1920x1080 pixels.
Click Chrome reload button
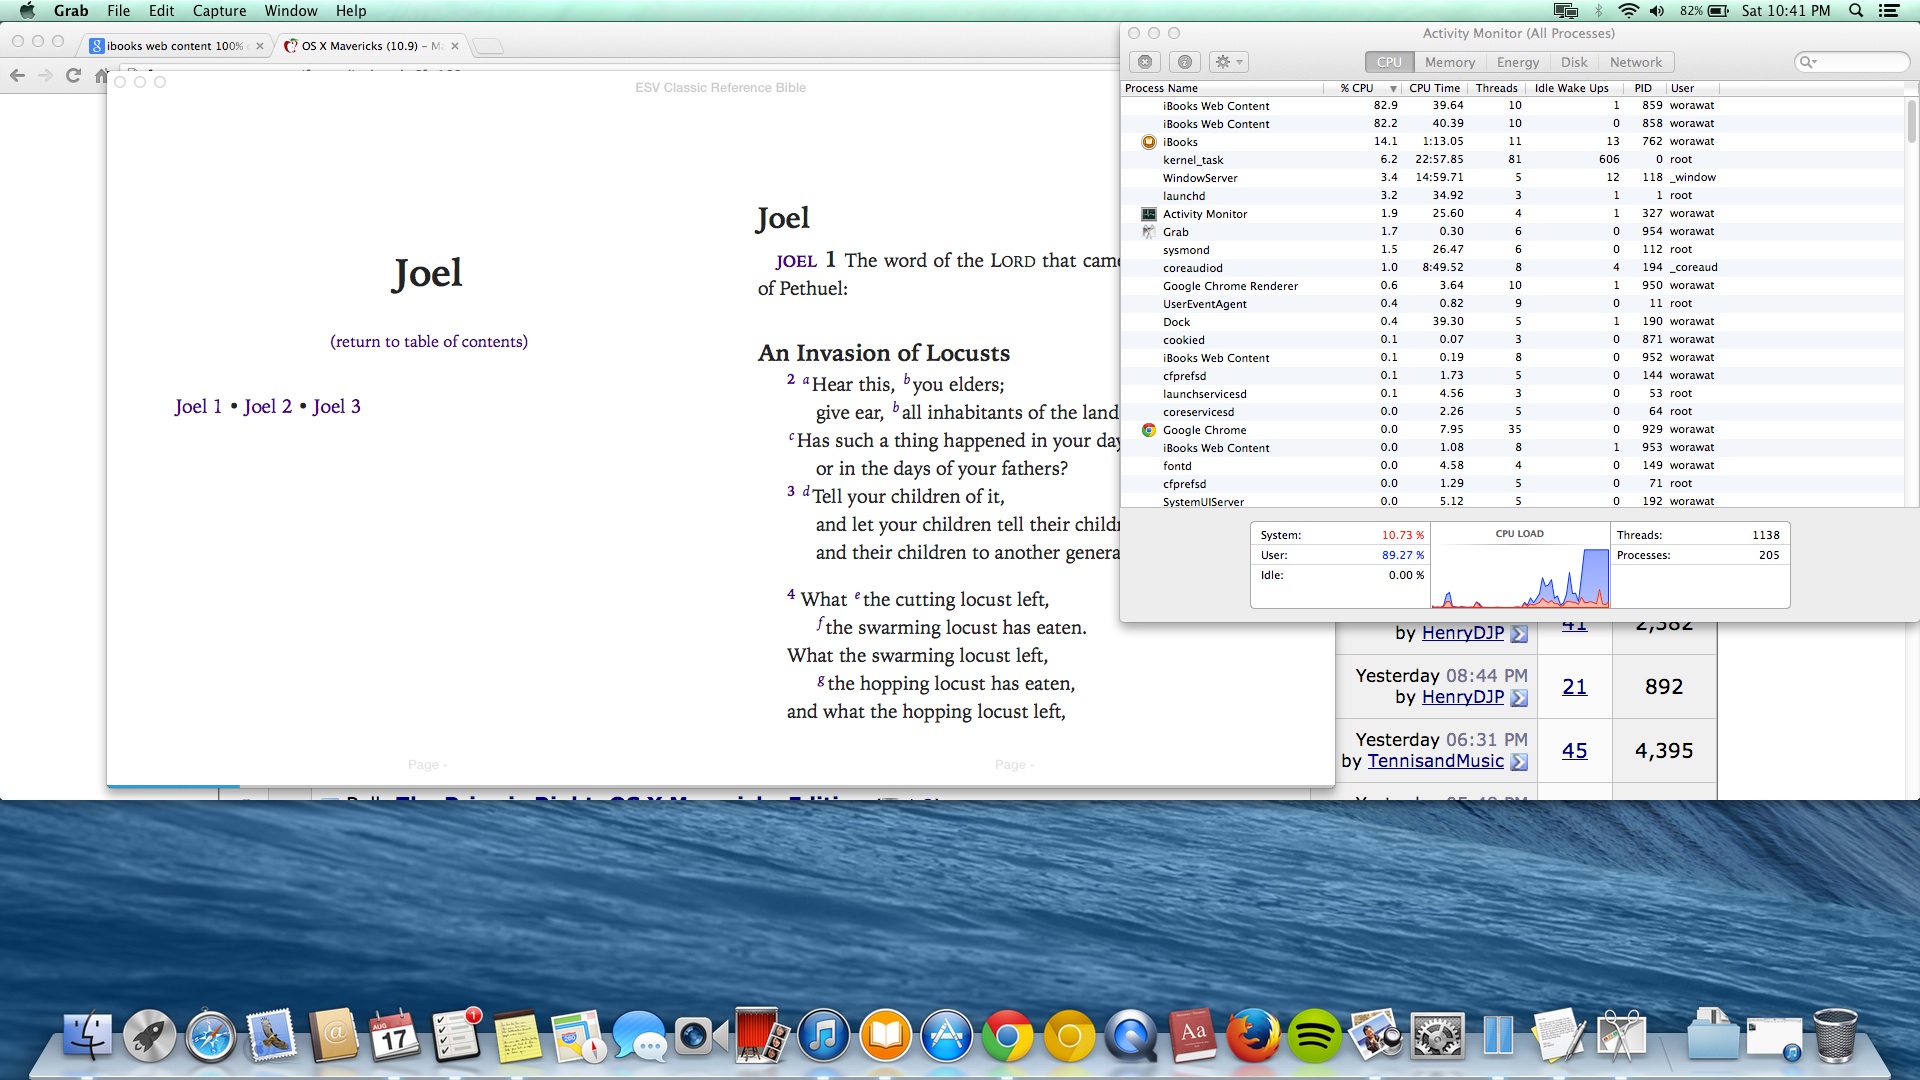click(73, 75)
